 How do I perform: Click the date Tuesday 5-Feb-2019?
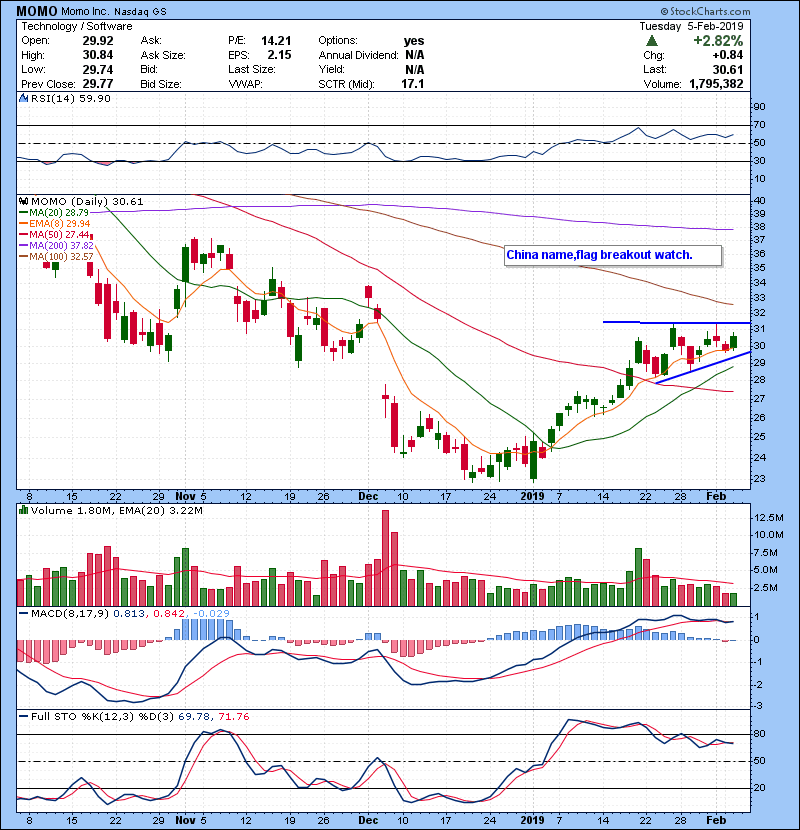pyautogui.click(x=691, y=26)
